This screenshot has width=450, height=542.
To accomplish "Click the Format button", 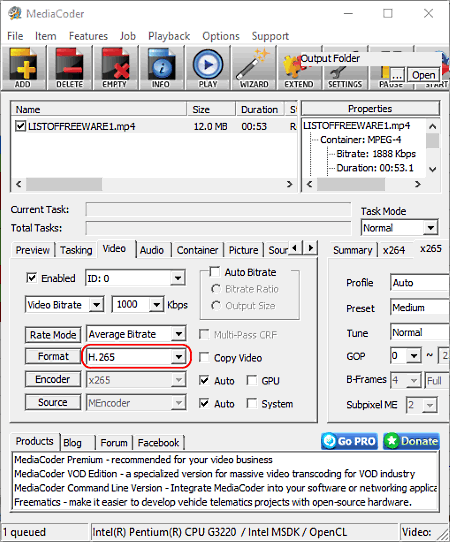I will pyautogui.click(x=53, y=356).
